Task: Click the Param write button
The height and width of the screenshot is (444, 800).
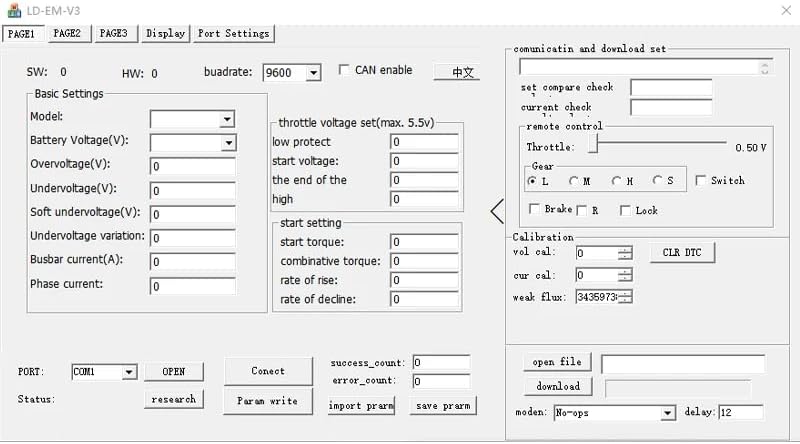Action: click(268, 401)
